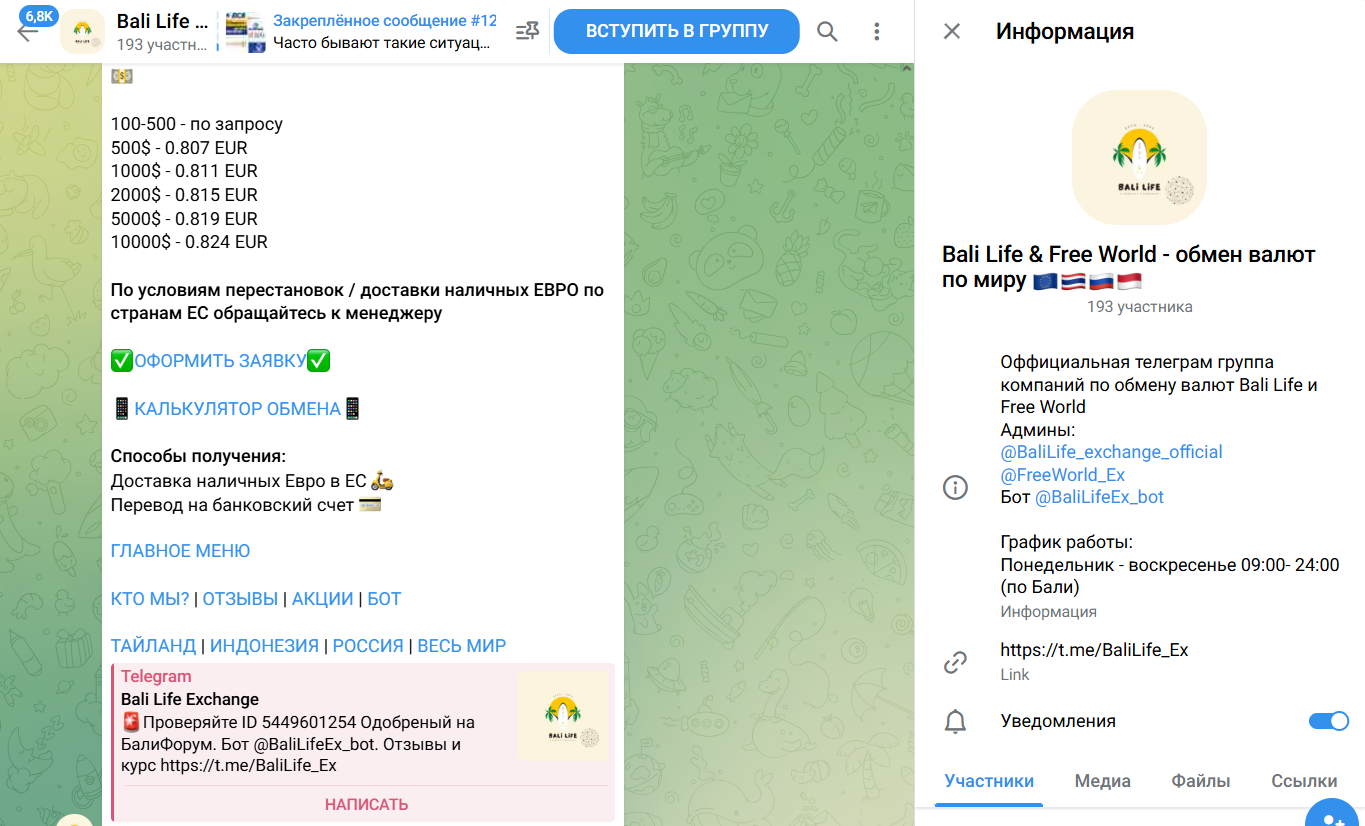Screen dimensions: 1365x826
Task: Open the ОФОРМИТЬ ЗАЯВКУ link
Action: [220, 361]
